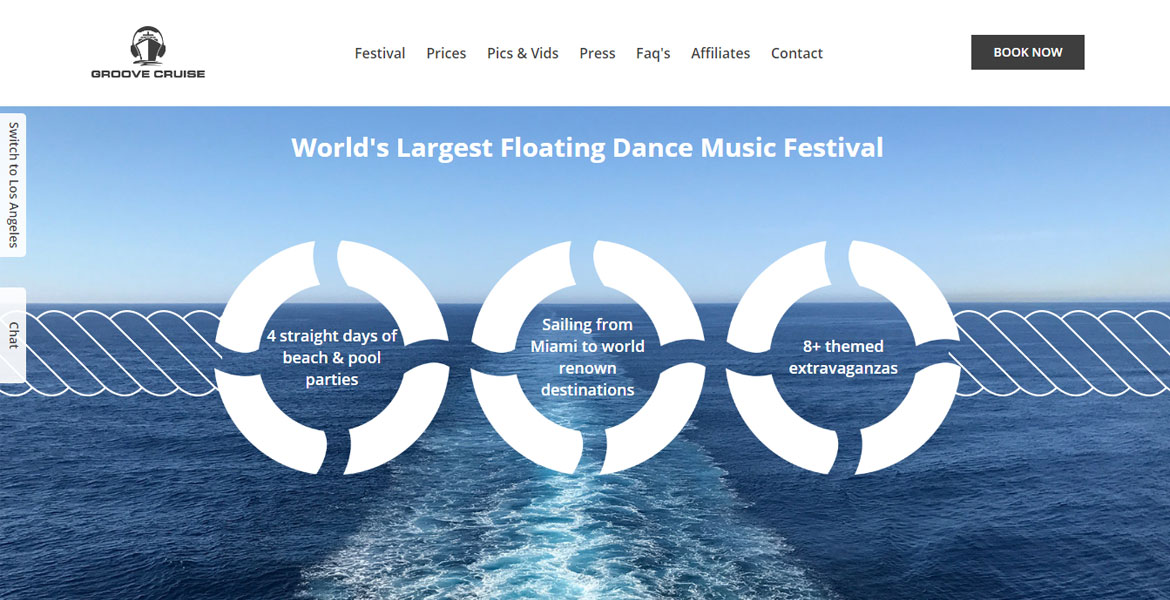
Task: Open the Festival menu item
Action: click(380, 53)
